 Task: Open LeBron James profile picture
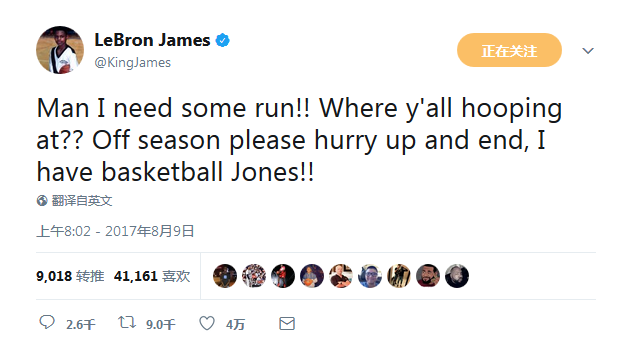point(60,50)
